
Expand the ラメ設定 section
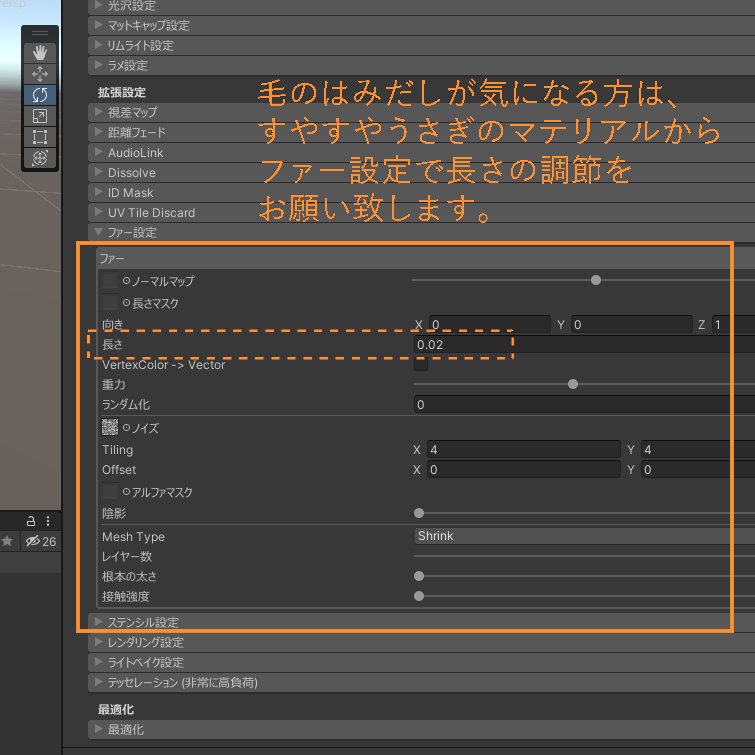(x=421, y=65)
